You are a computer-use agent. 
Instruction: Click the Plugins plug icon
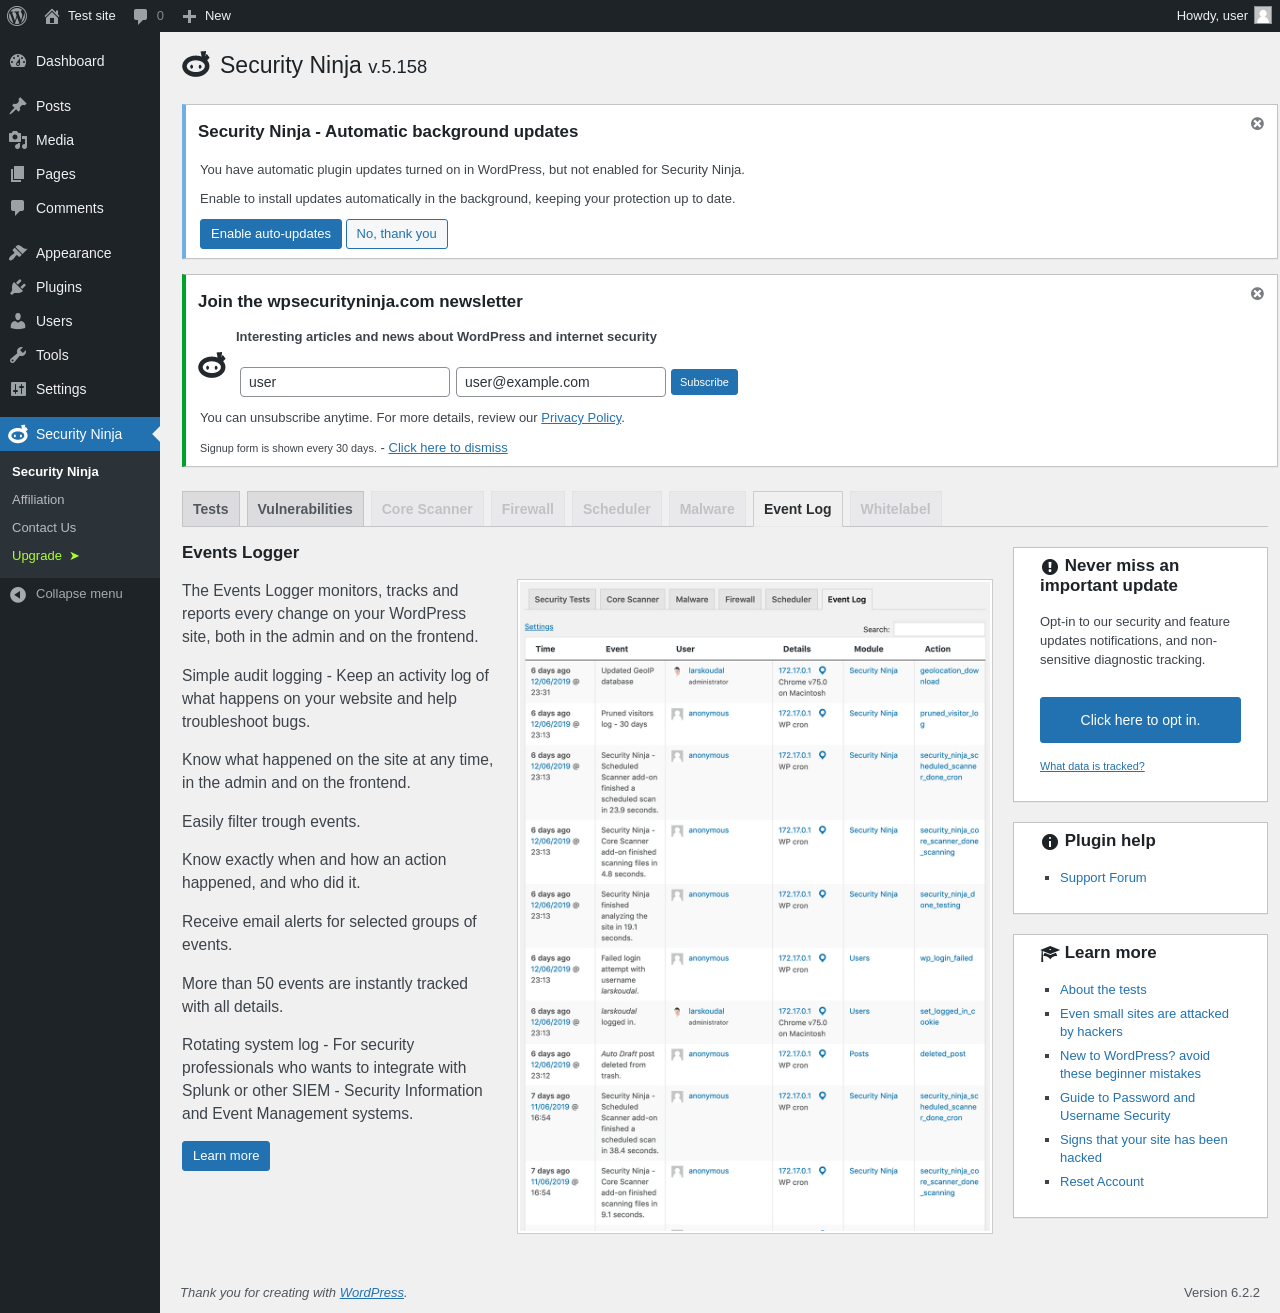(x=18, y=287)
